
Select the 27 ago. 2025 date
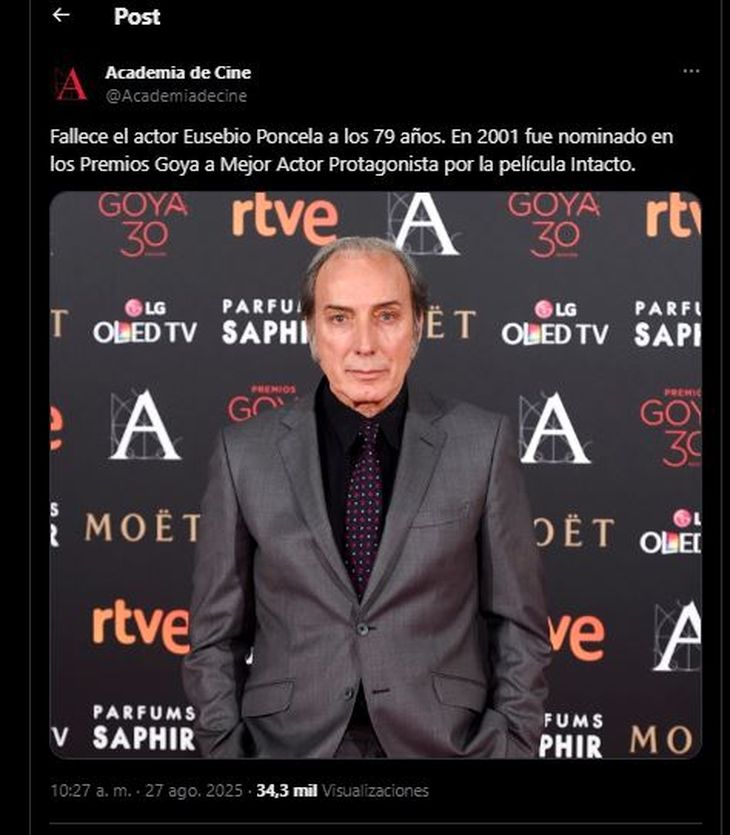[x=194, y=791]
